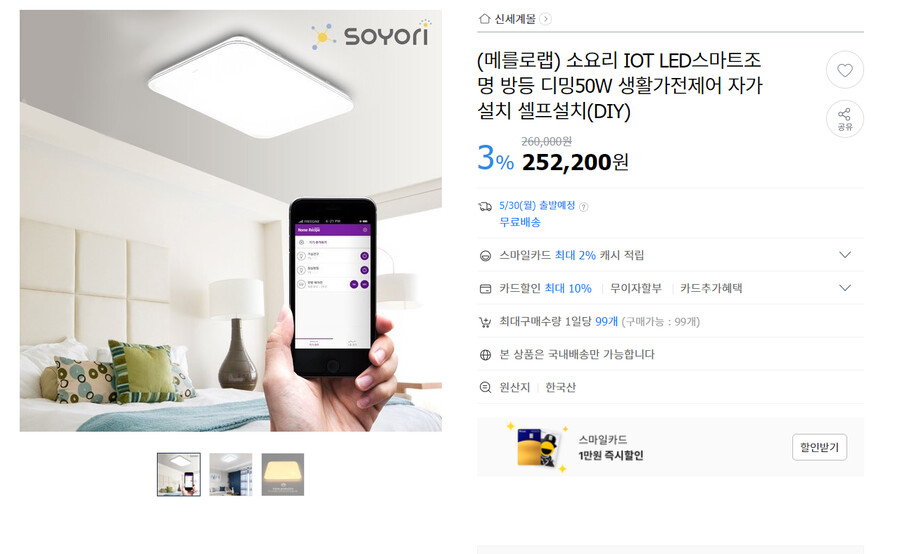Click the cart icon by 최대구매수량

click(x=485, y=322)
